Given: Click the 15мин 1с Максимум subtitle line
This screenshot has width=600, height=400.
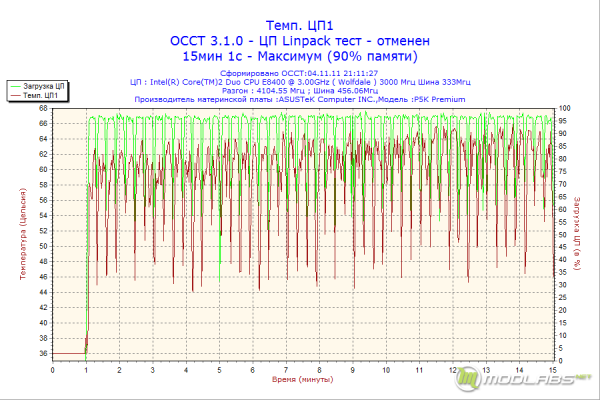Looking at the screenshot, I should click(300, 56).
